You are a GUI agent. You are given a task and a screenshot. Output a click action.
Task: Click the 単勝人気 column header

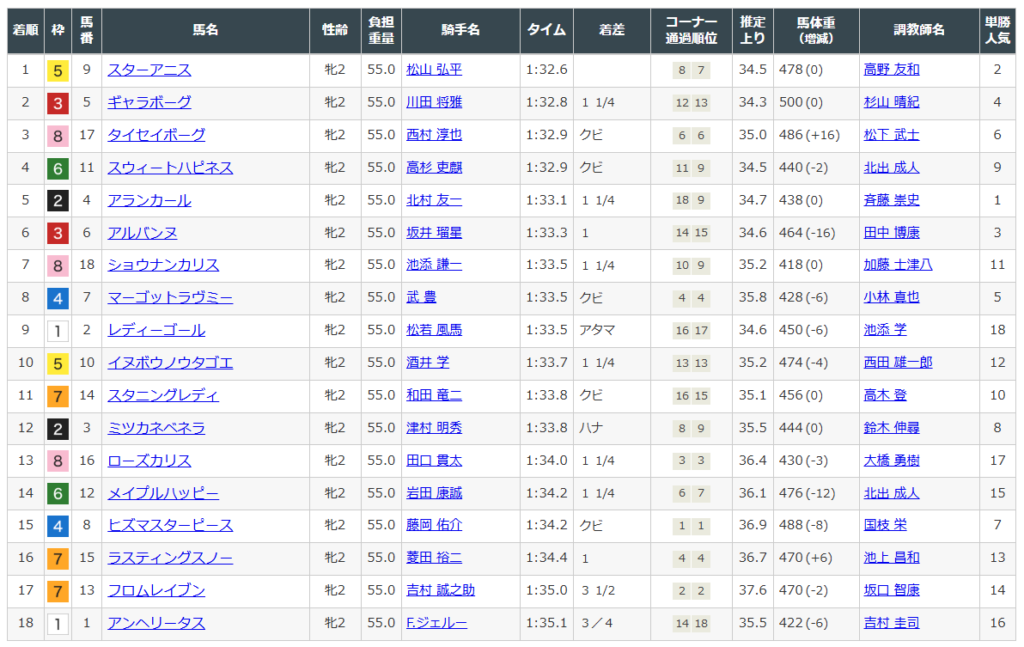tap(997, 31)
